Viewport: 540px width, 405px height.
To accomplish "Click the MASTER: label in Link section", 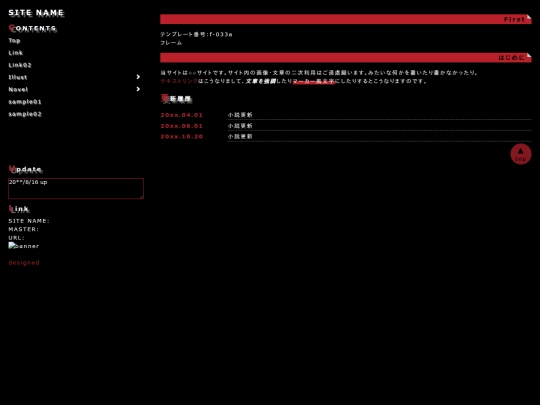I will click(x=23, y=229).
